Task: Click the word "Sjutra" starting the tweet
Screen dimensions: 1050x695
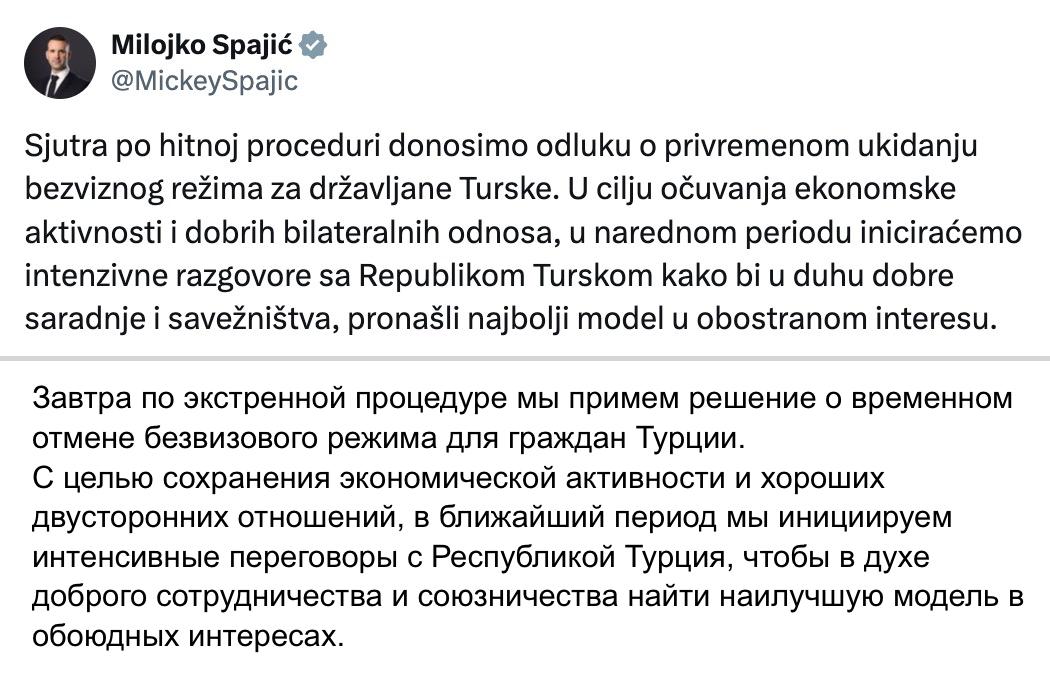Action: coord(59,146)
